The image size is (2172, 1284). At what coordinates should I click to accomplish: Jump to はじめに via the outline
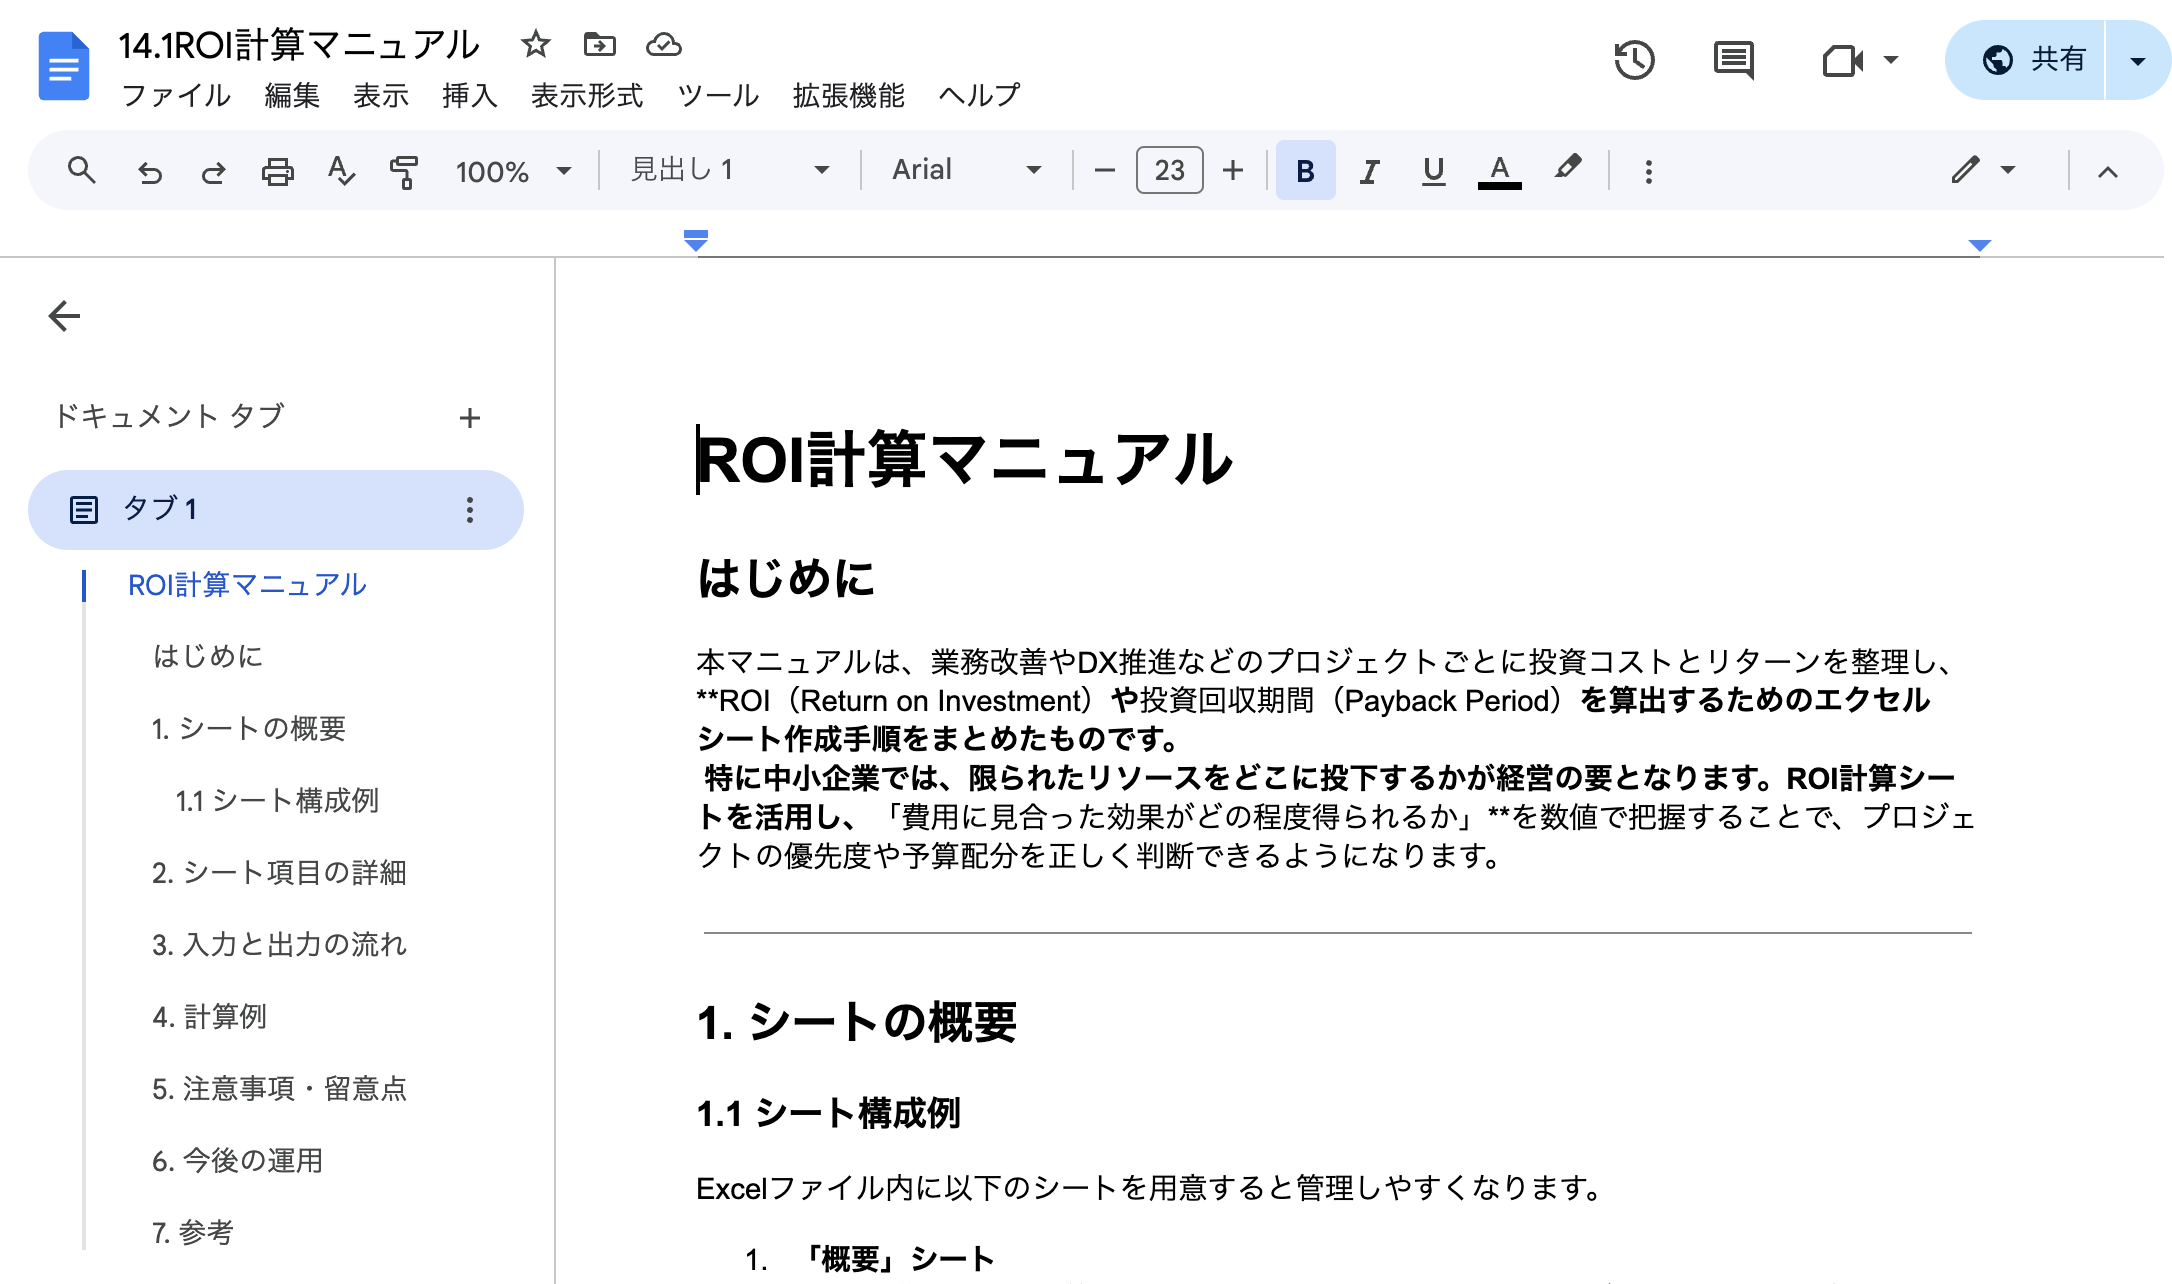[207, 657]
